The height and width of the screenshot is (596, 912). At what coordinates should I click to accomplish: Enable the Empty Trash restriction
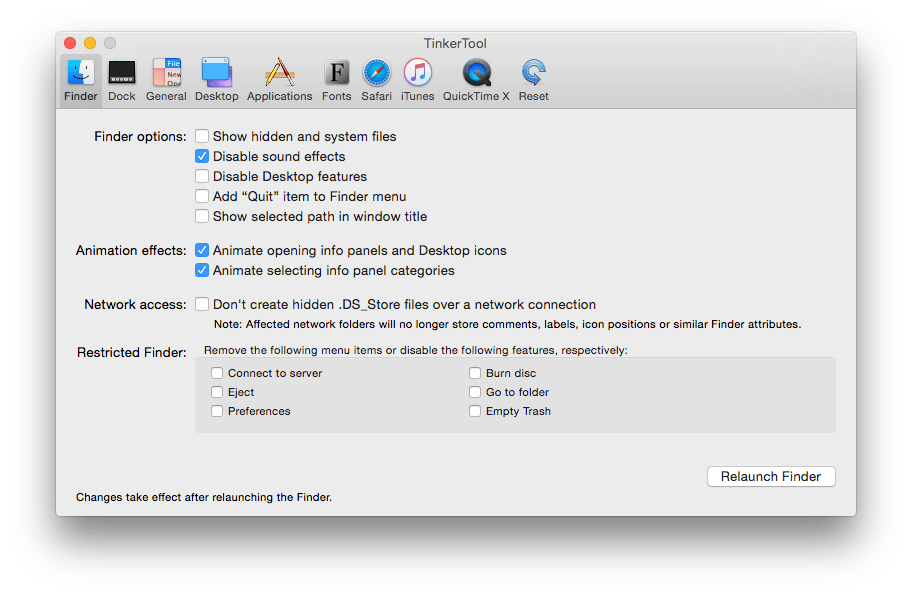[x=475, y=411]
